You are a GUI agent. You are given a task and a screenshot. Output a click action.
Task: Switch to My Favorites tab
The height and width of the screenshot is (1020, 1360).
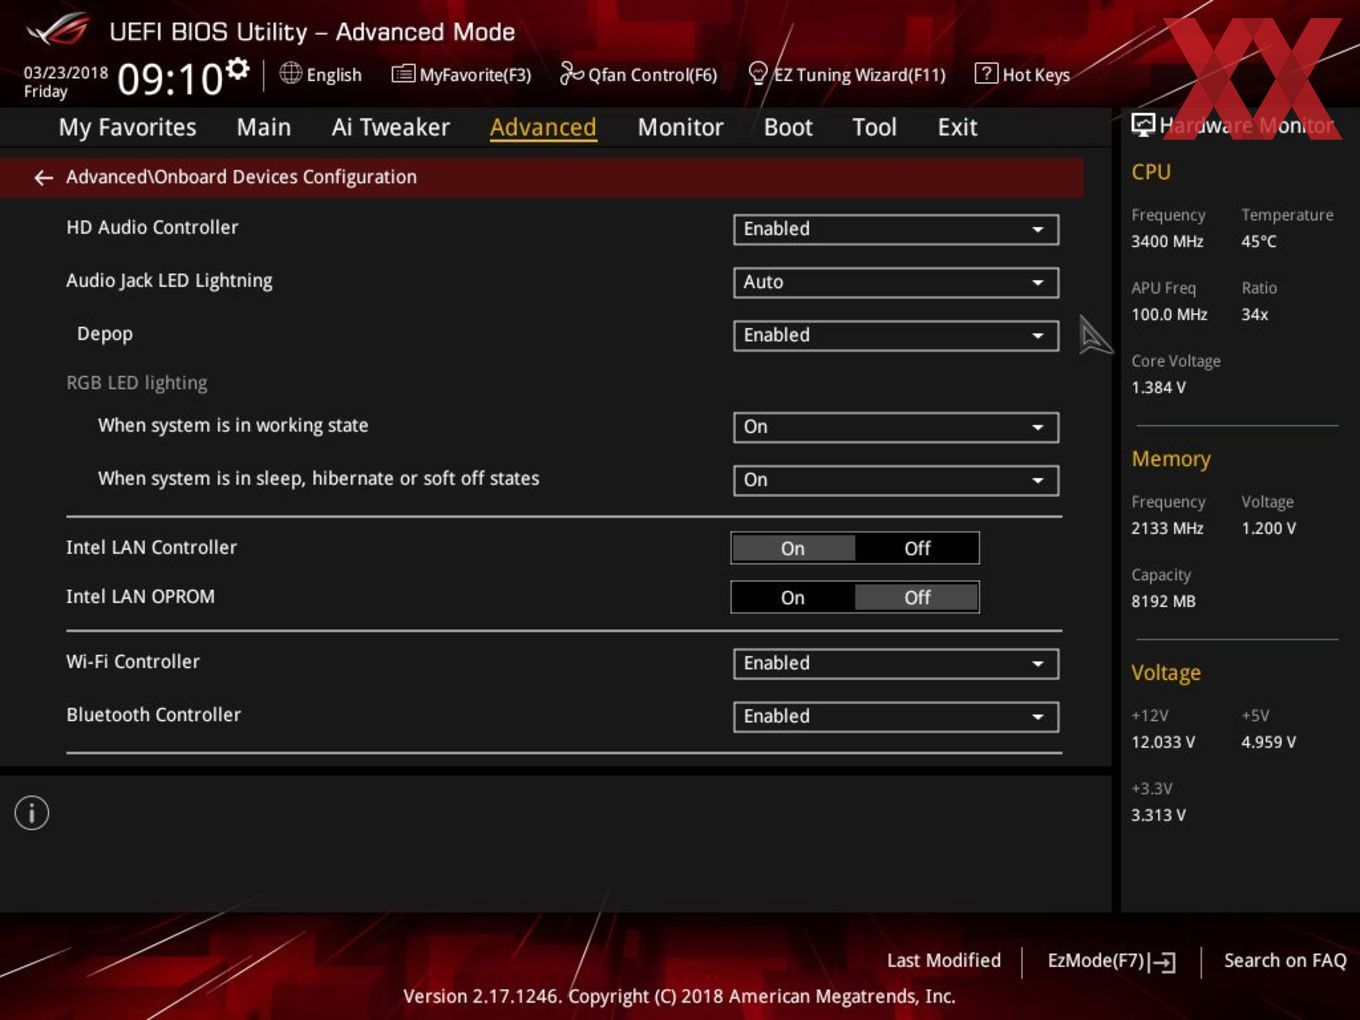click(x=127, y=127)
